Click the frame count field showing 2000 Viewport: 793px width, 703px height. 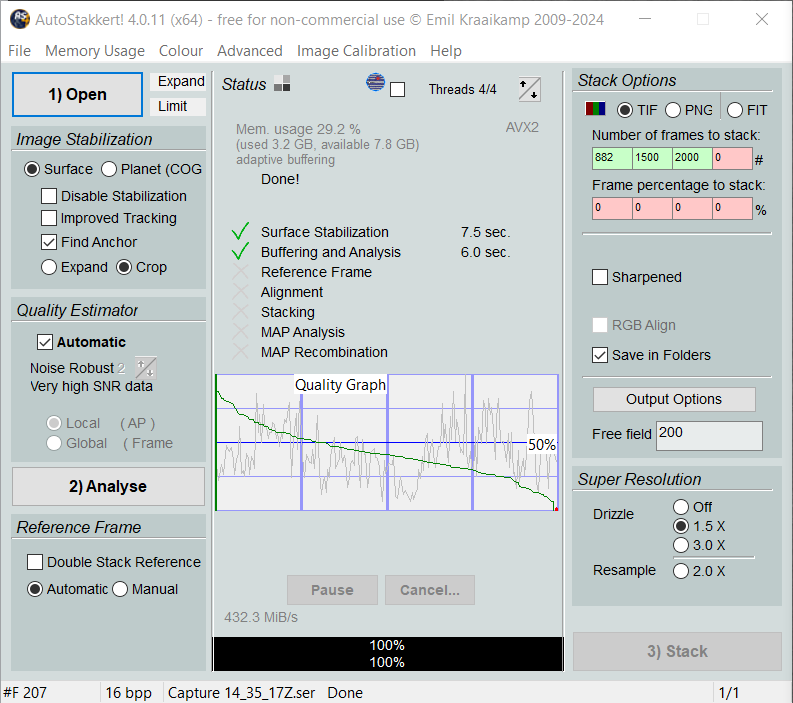(692, 158)
